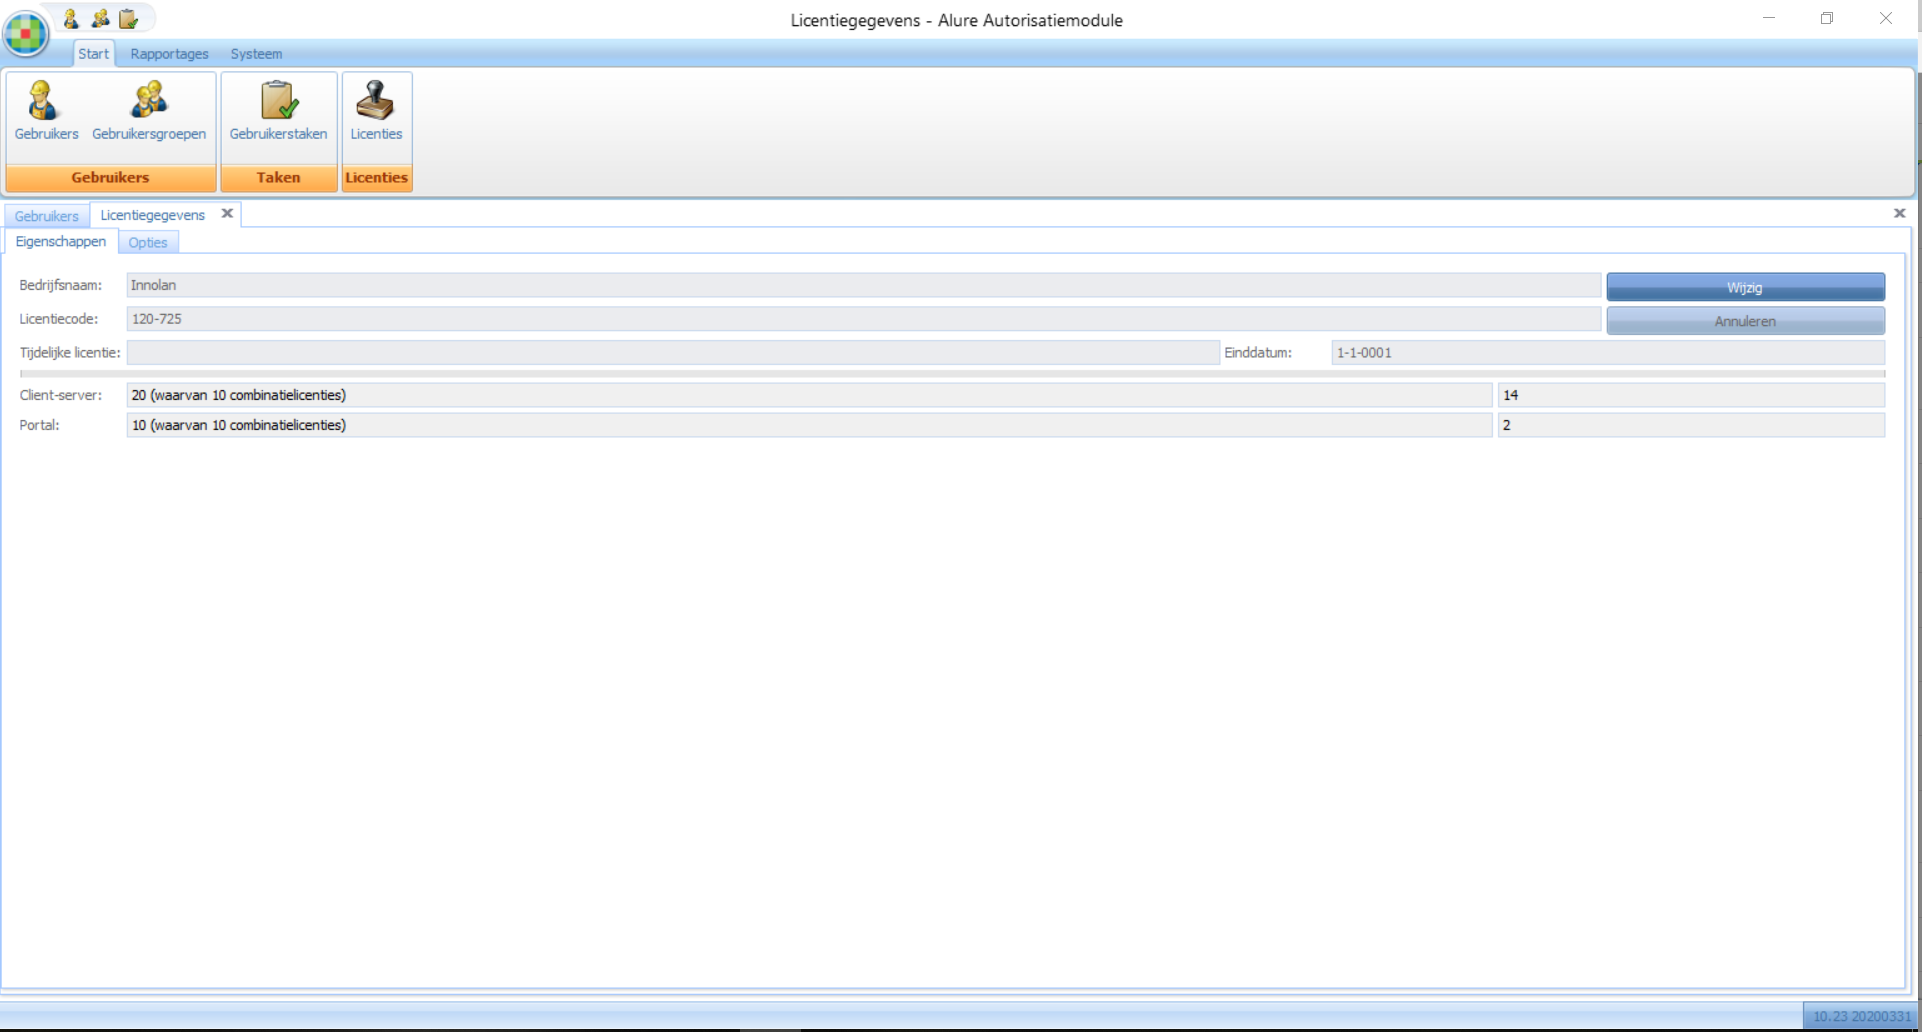Open Gebruikerstaken from the ribbon

coord(278,112)
